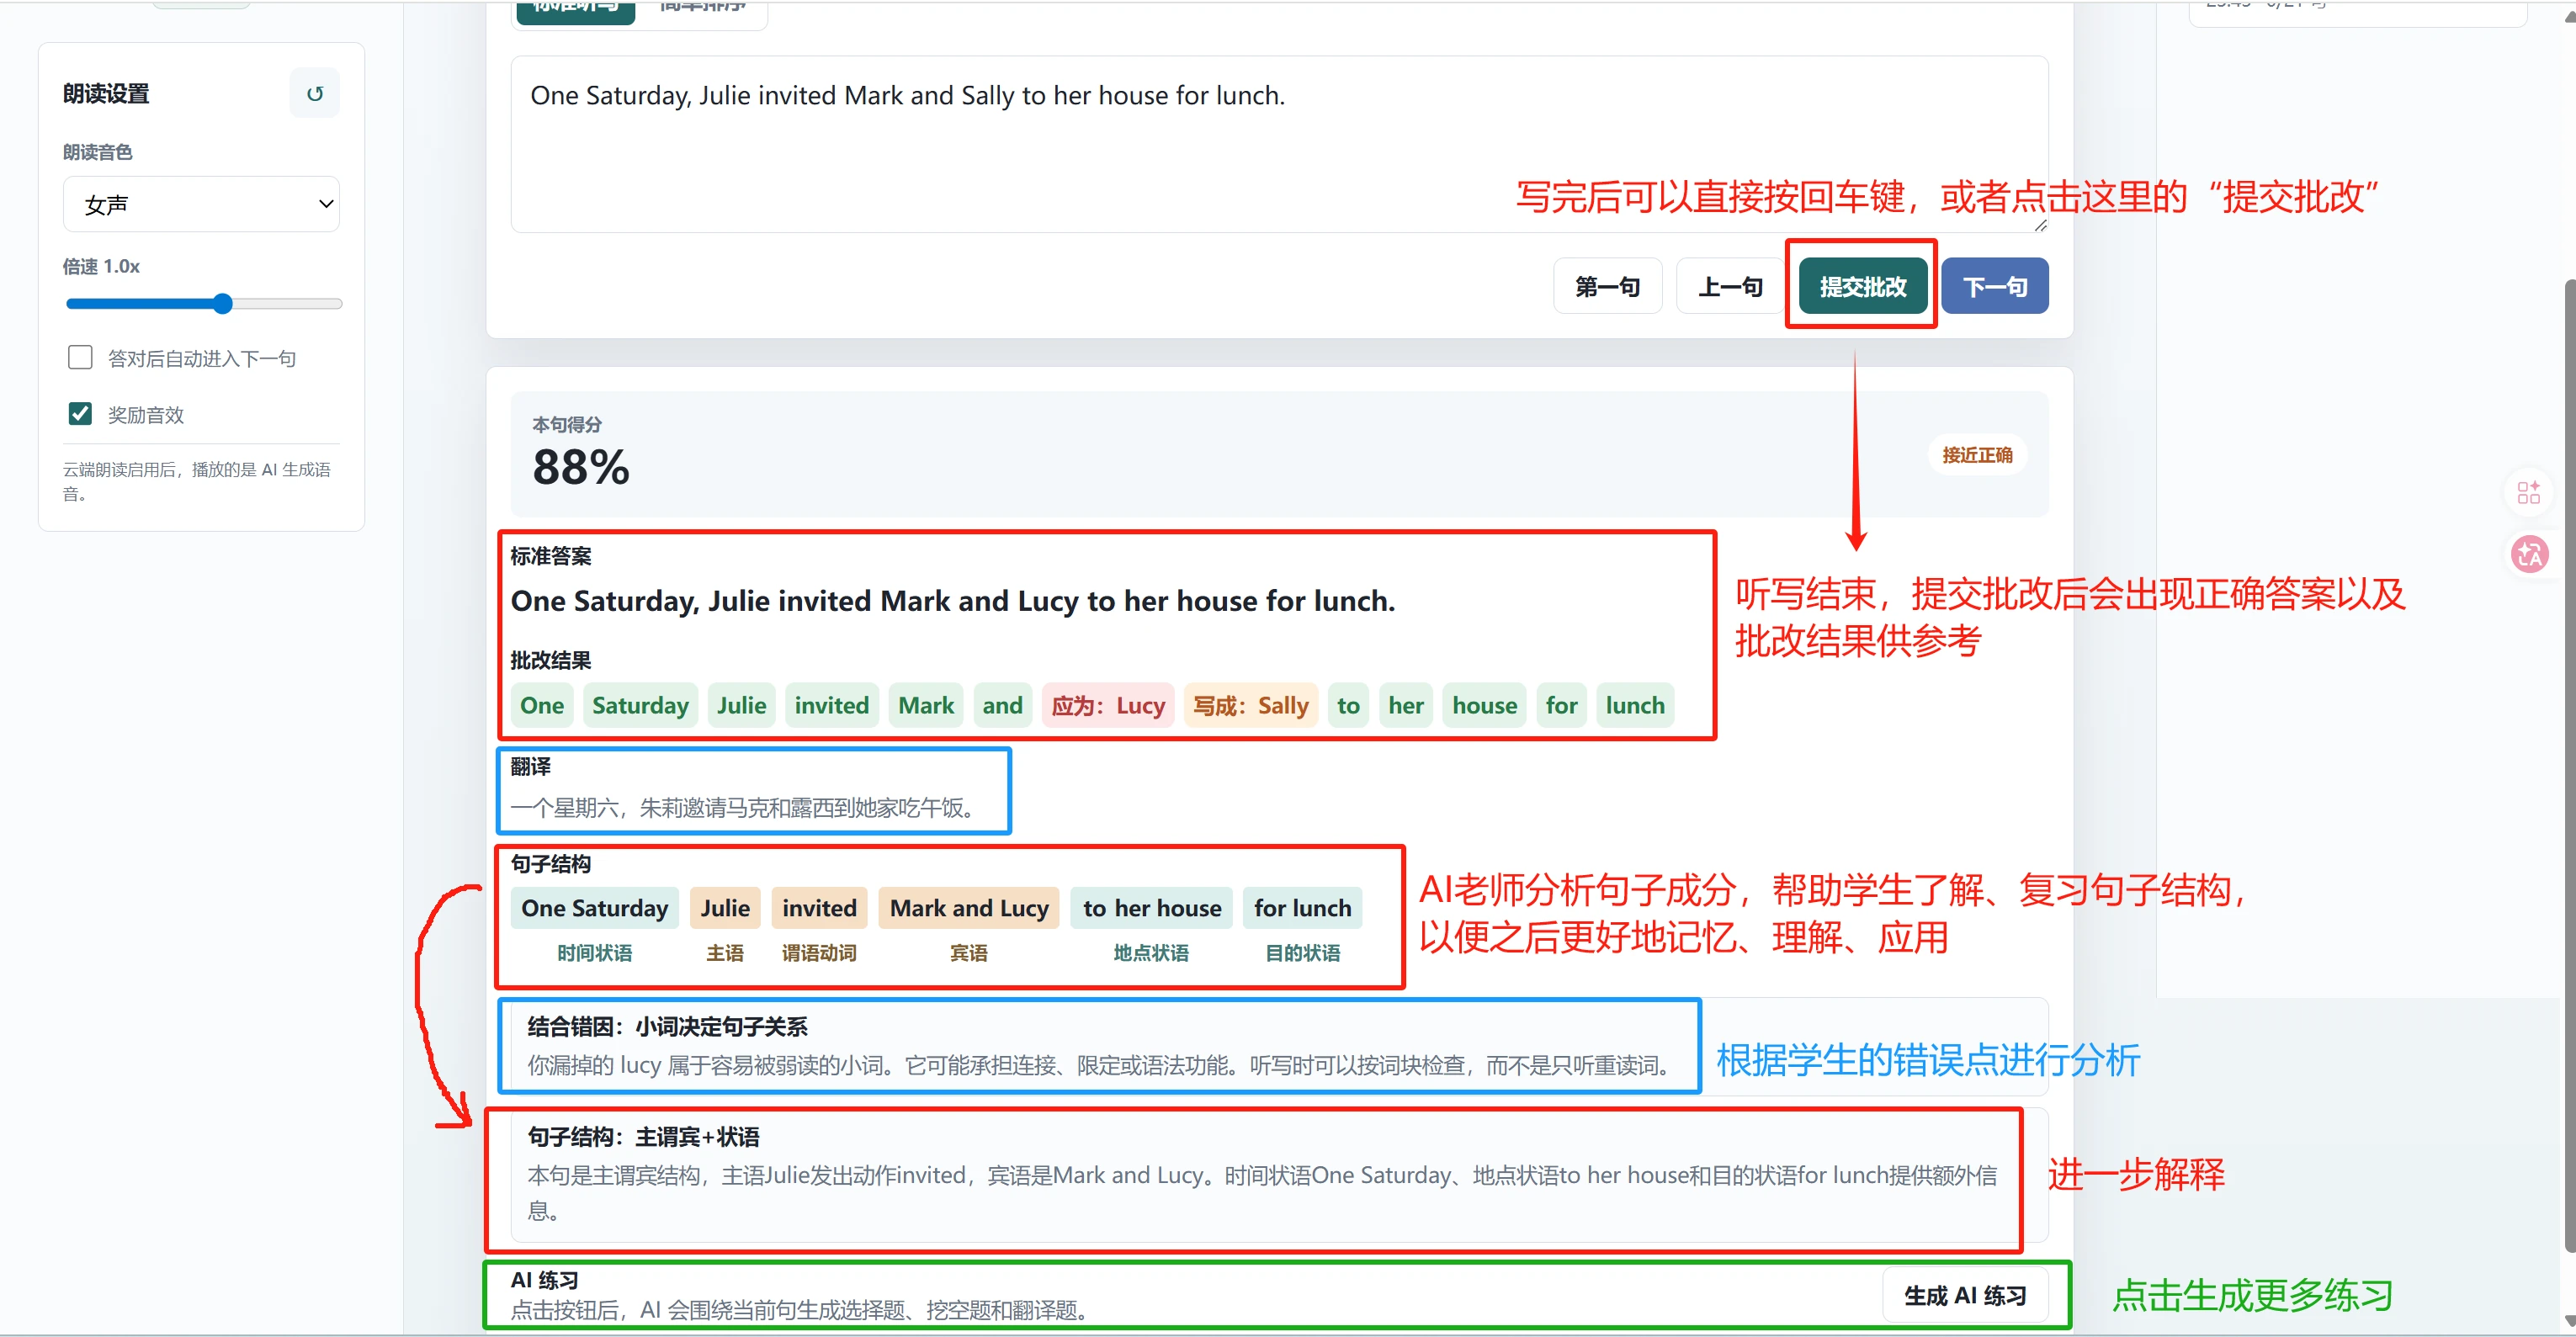Click the pink floating translate icon
The image size is (2576, 1337).
point(2529,553)
